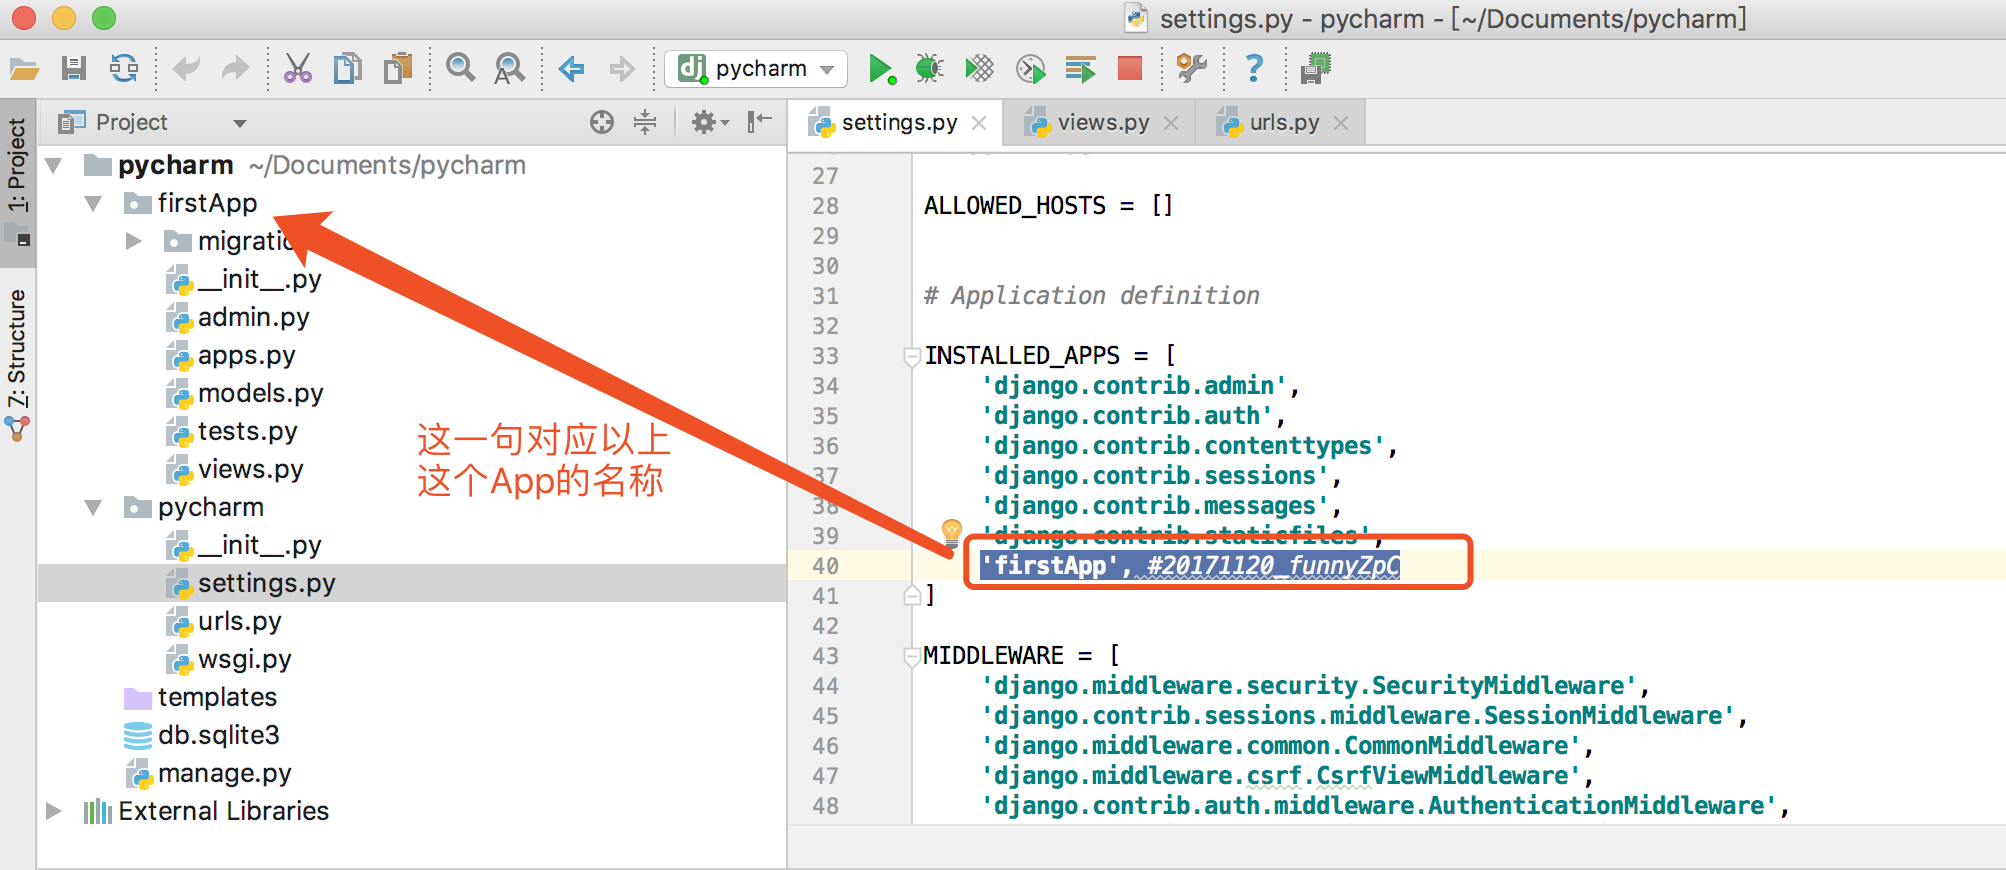Click Scroll from Source target icon
This screenshot has height=870, width=2006.
click(x=602, y=122)
